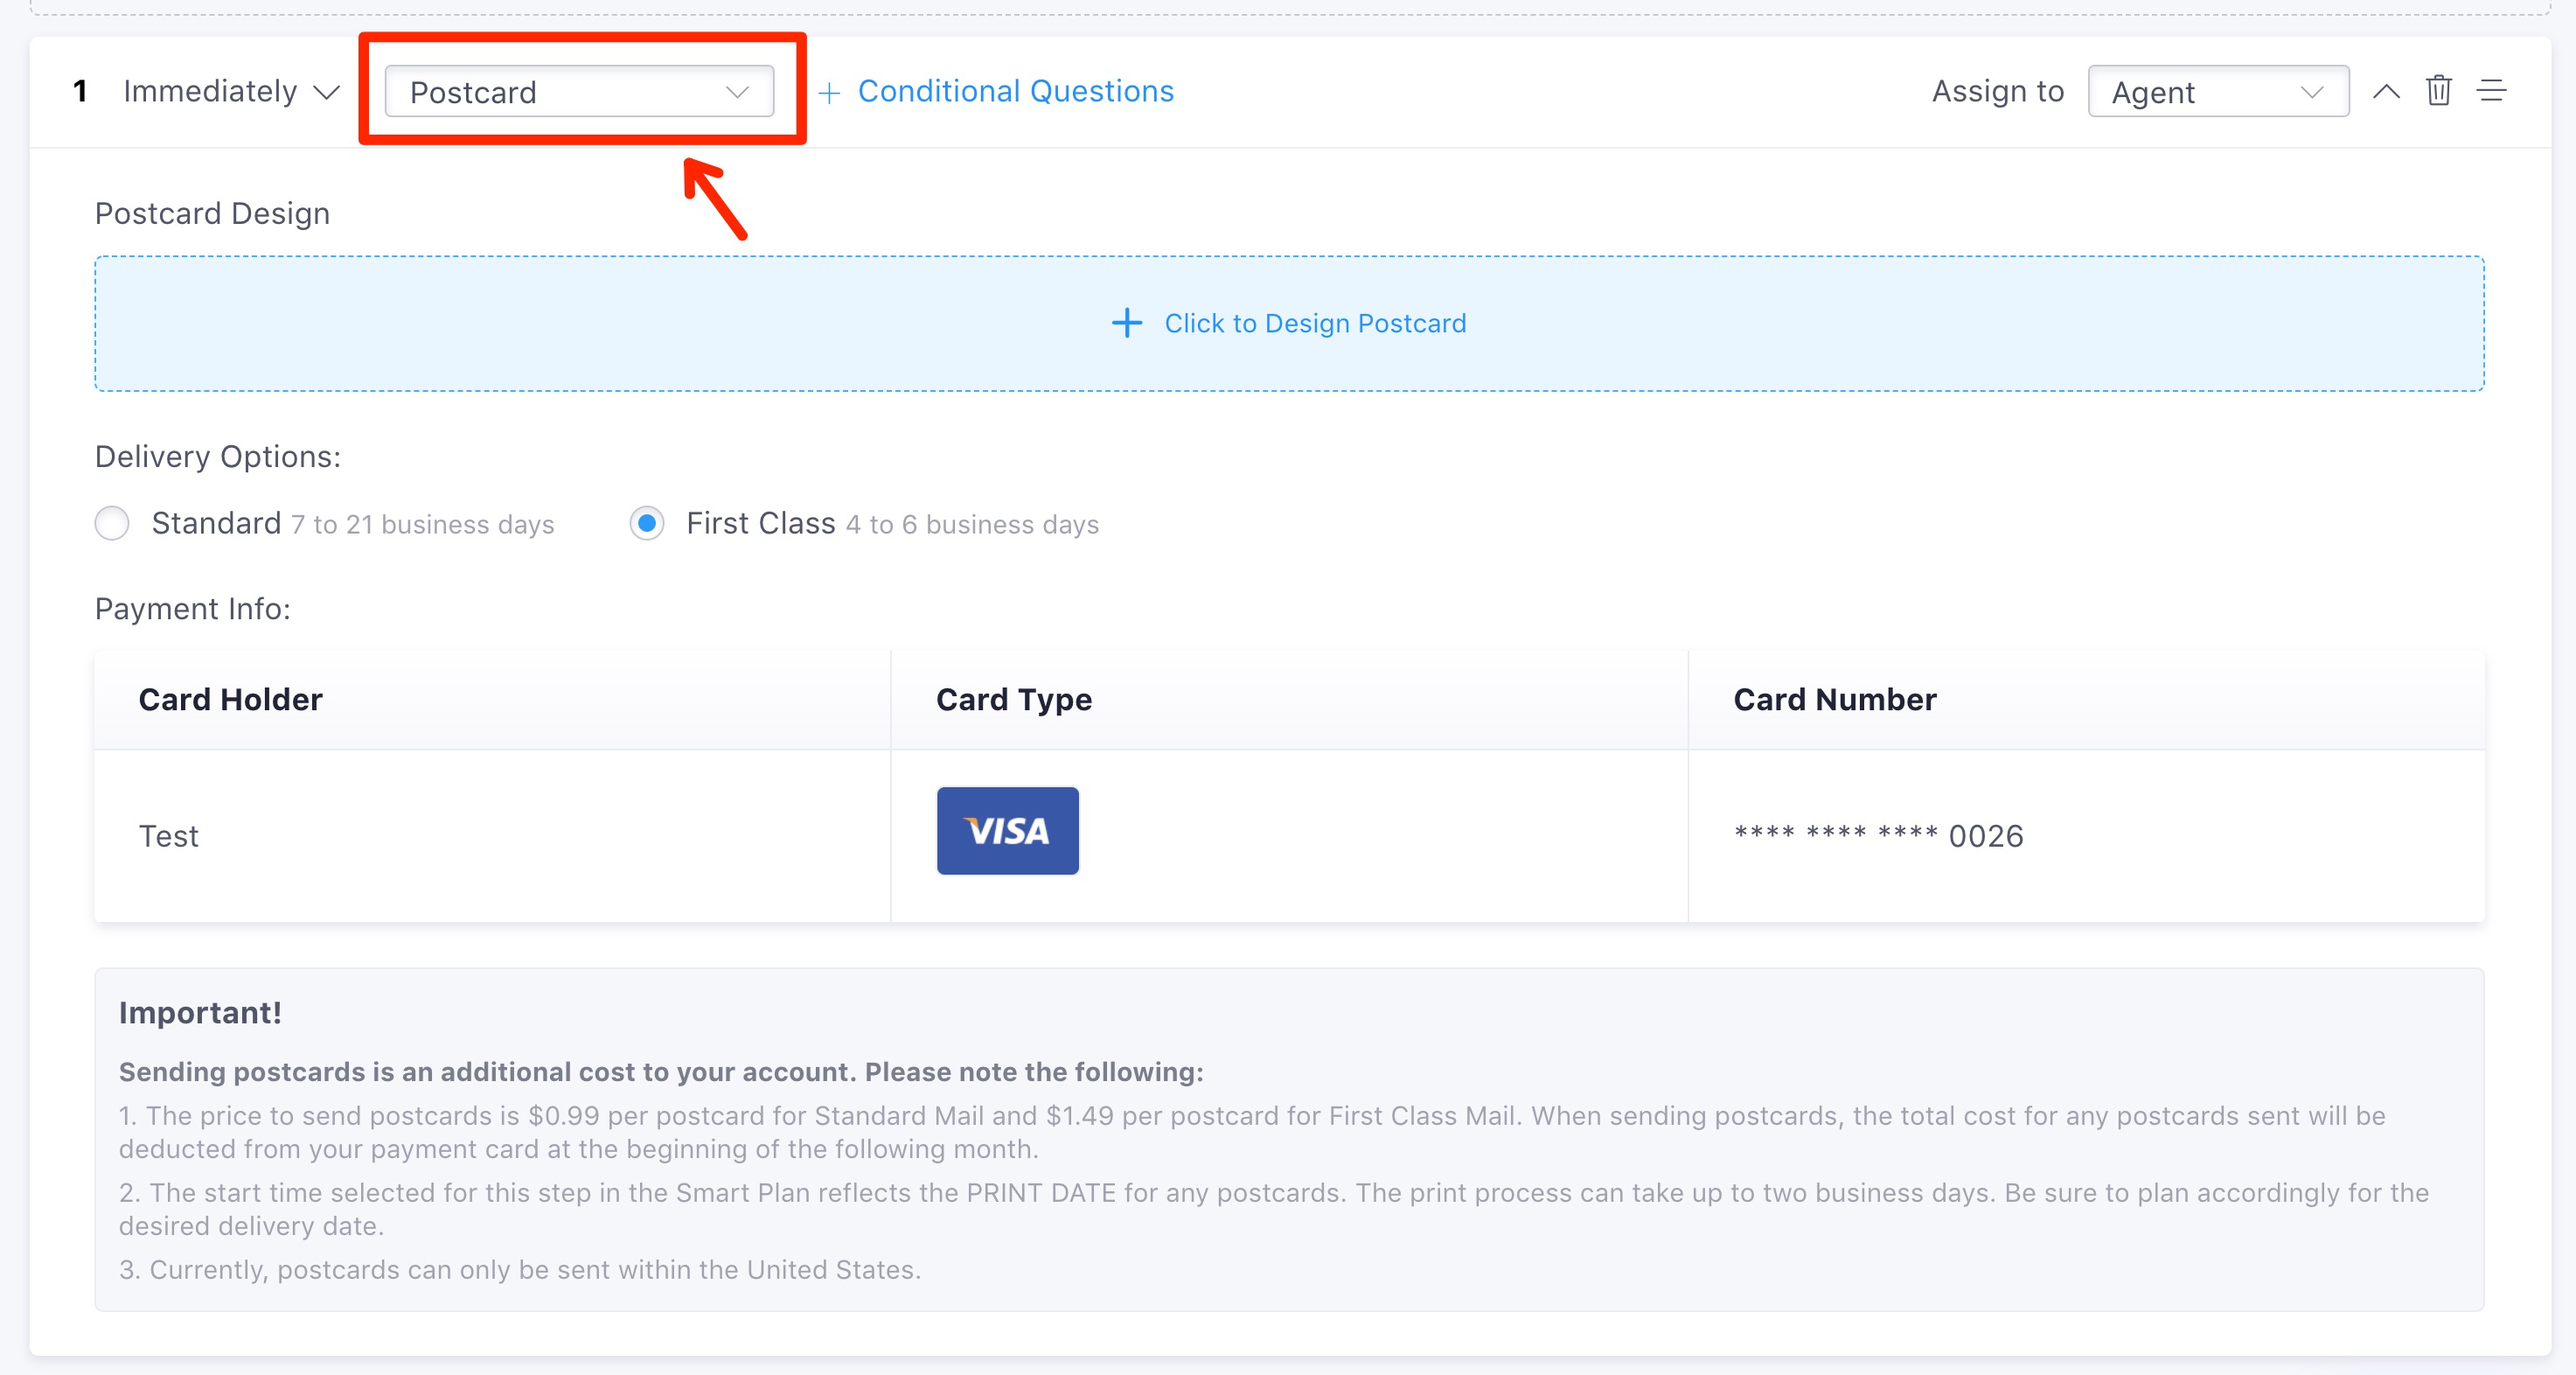Screen dimensions: 2576x1375
Task: Click the card number ending in 0026
Action: coord(1878,835)
